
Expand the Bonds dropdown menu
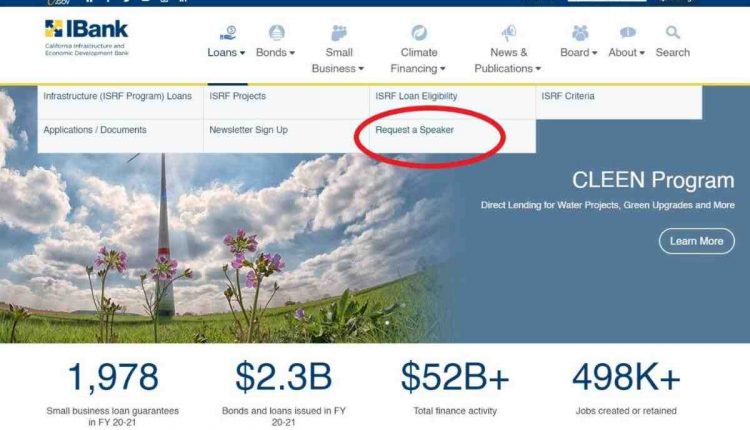click(x=276, y=52)
